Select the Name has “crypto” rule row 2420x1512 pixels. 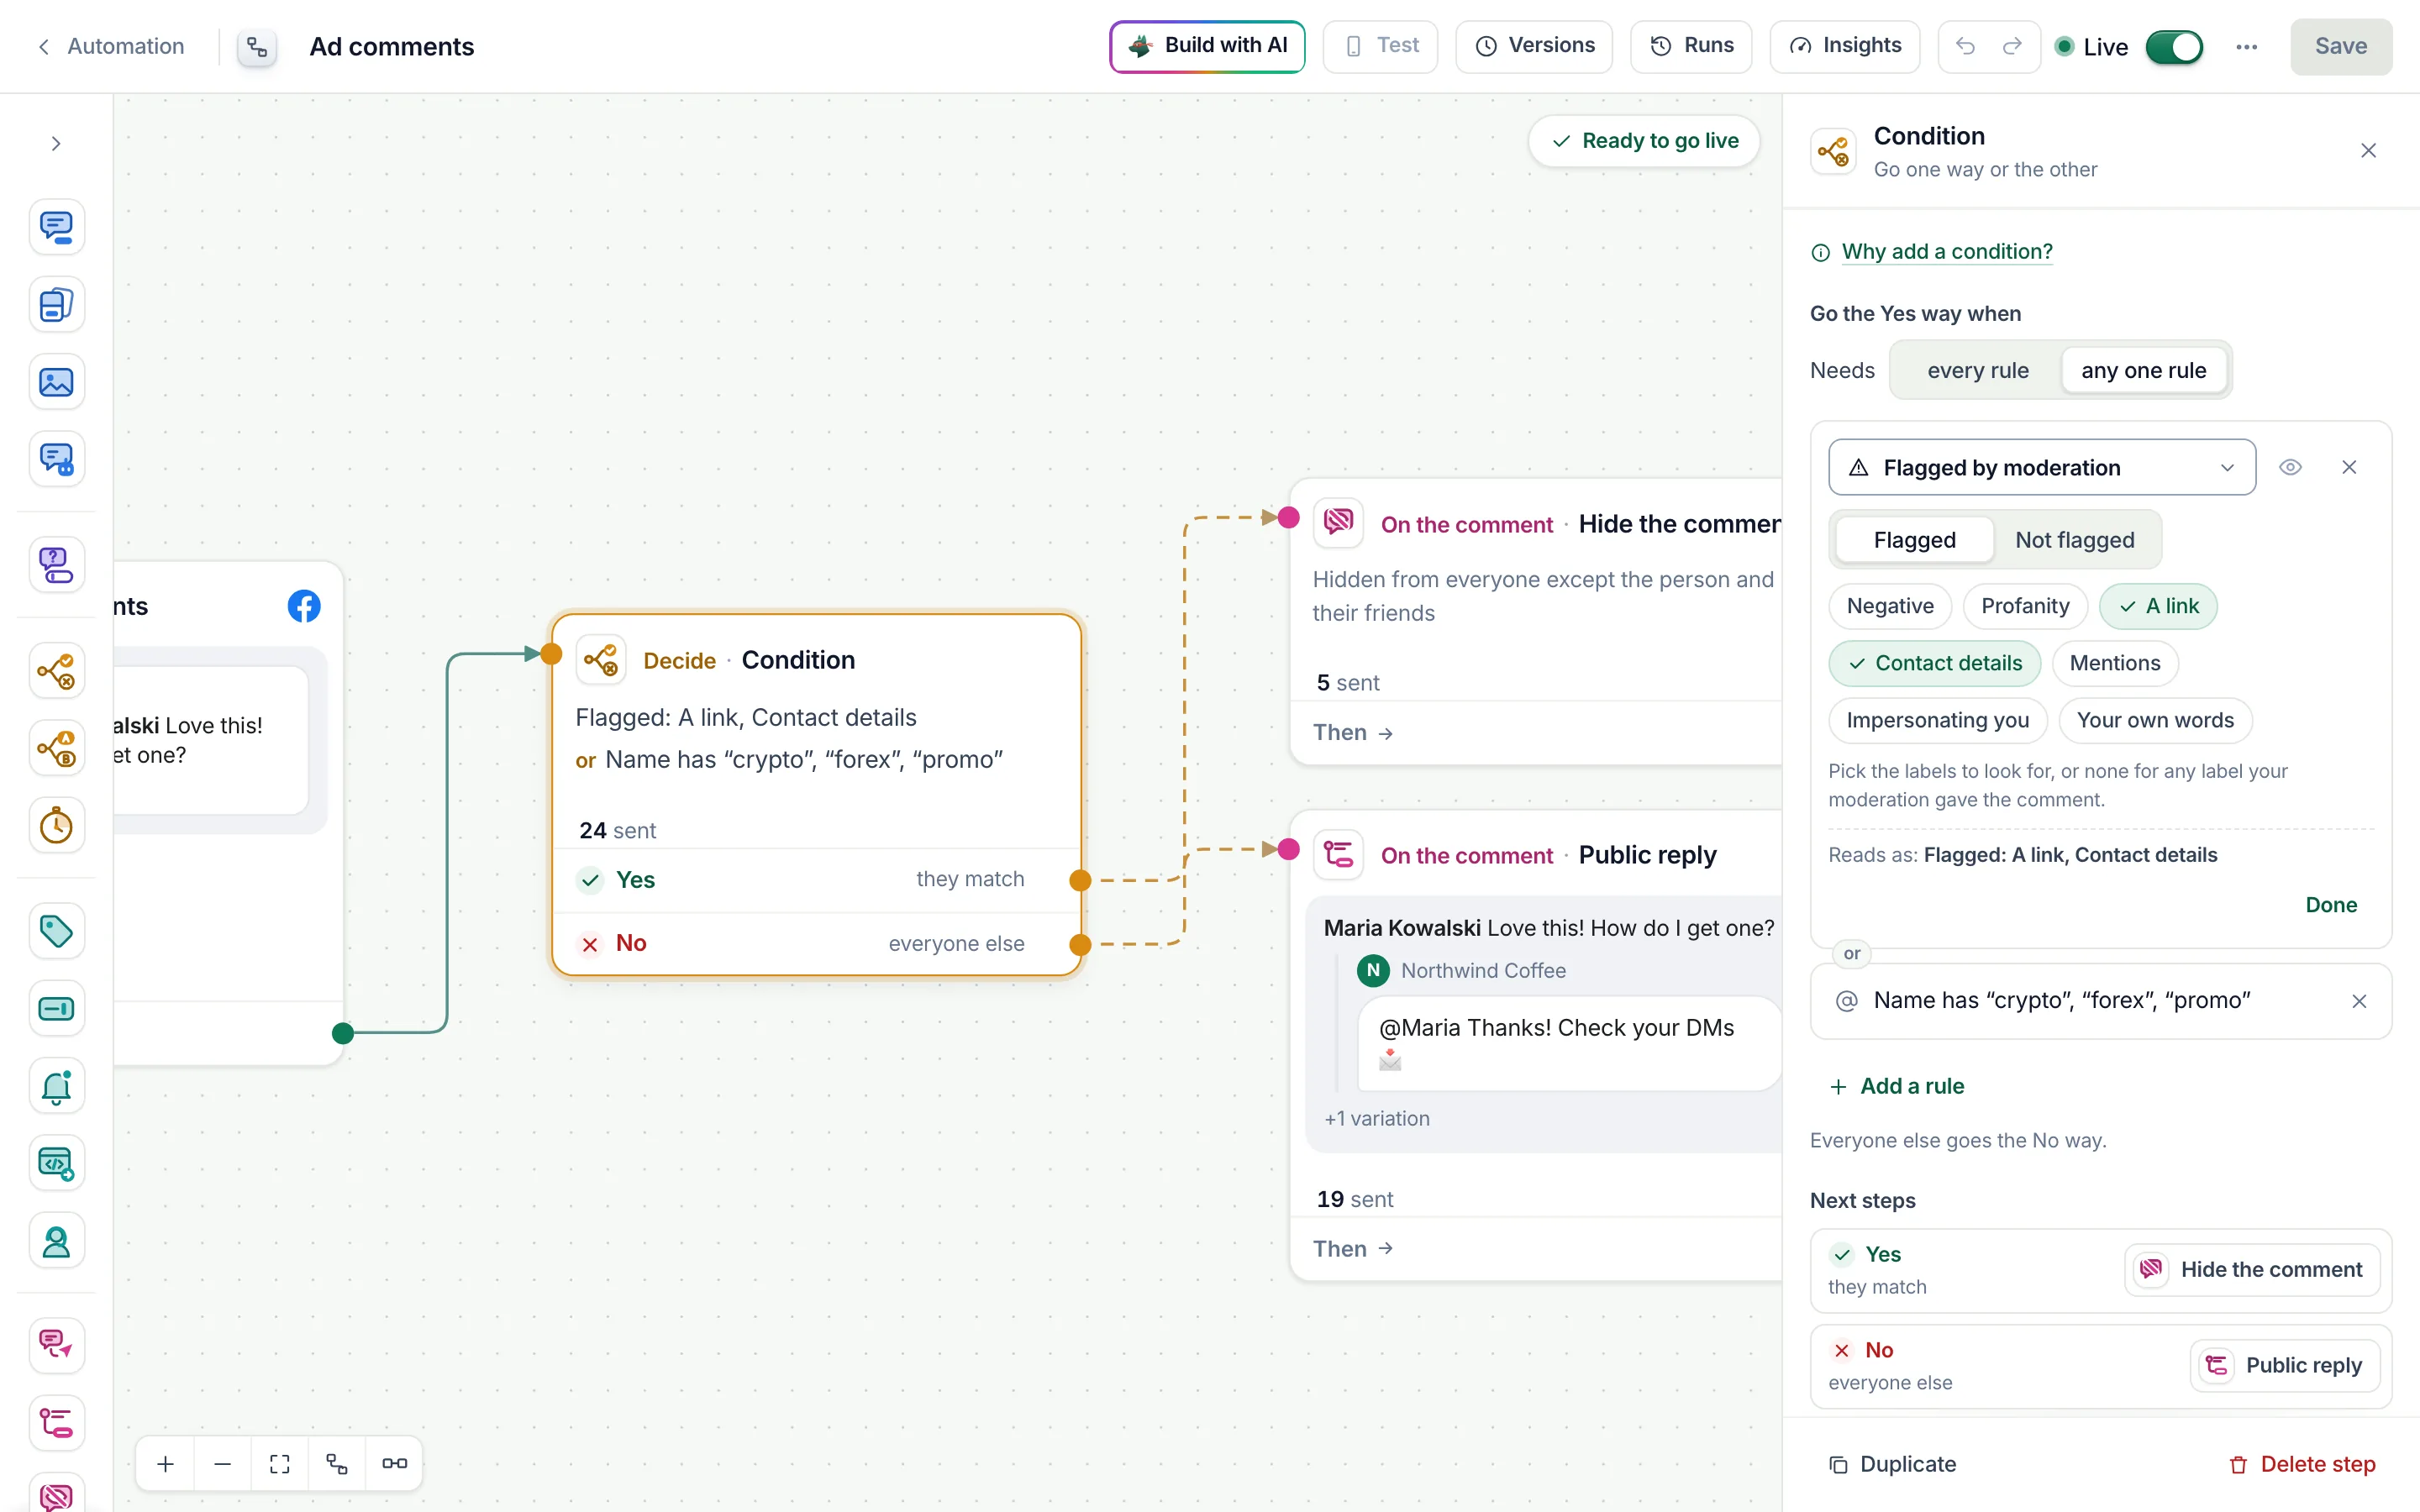coord(2101,1001)
